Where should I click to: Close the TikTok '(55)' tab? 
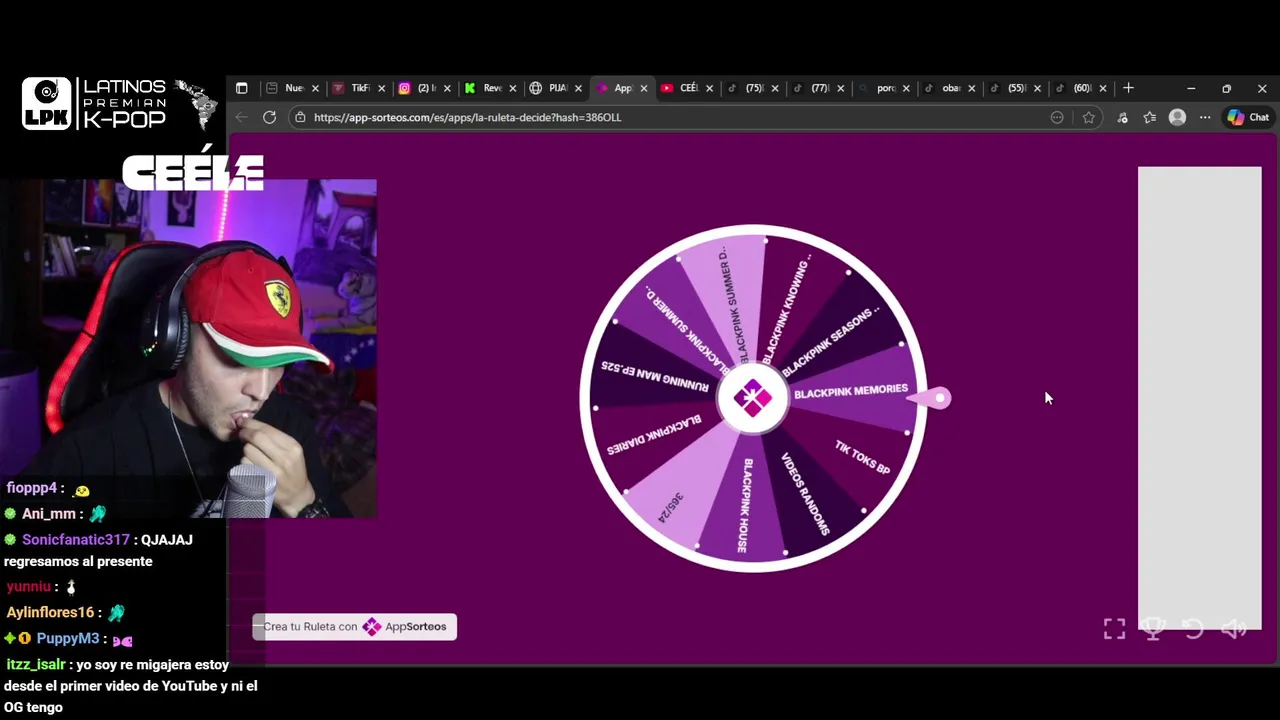1037,88
